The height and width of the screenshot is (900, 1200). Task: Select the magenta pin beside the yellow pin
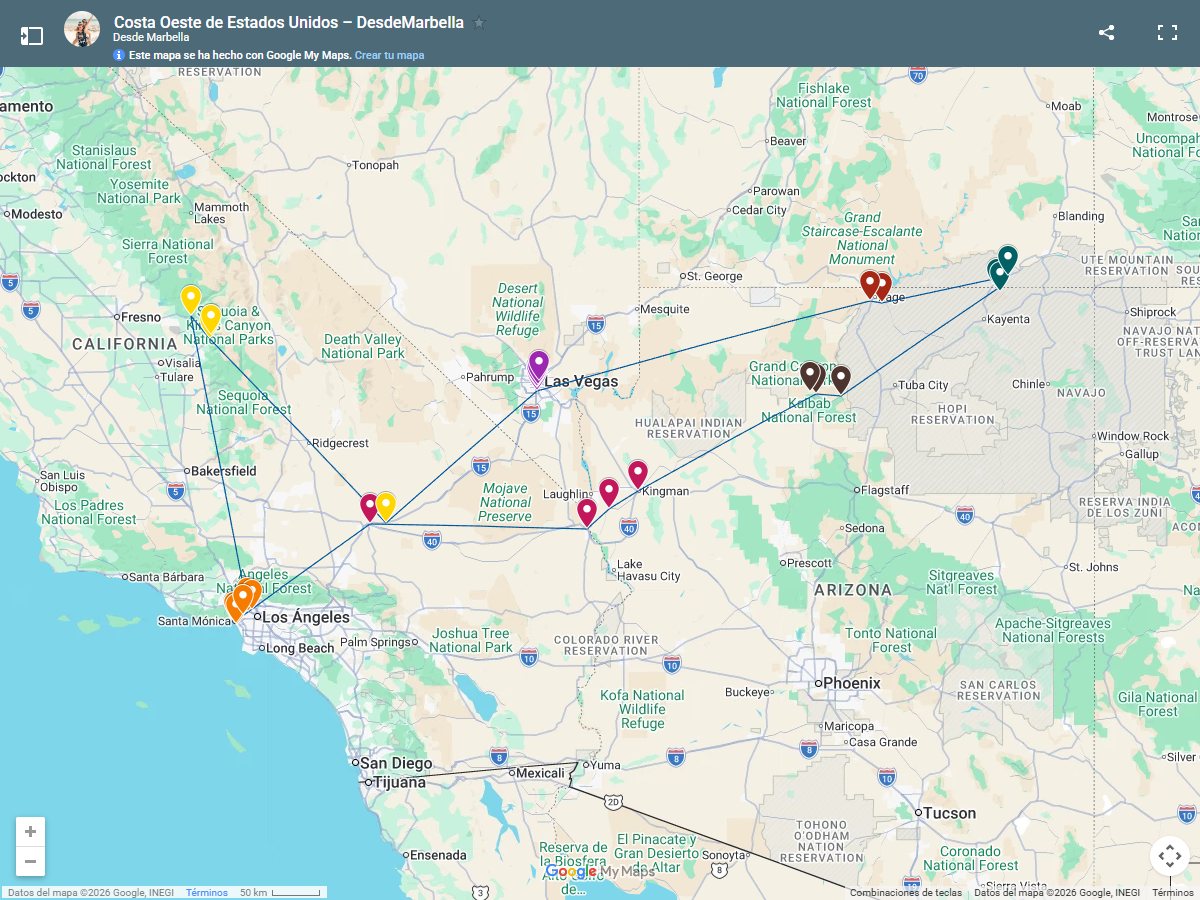coord(369,506)
